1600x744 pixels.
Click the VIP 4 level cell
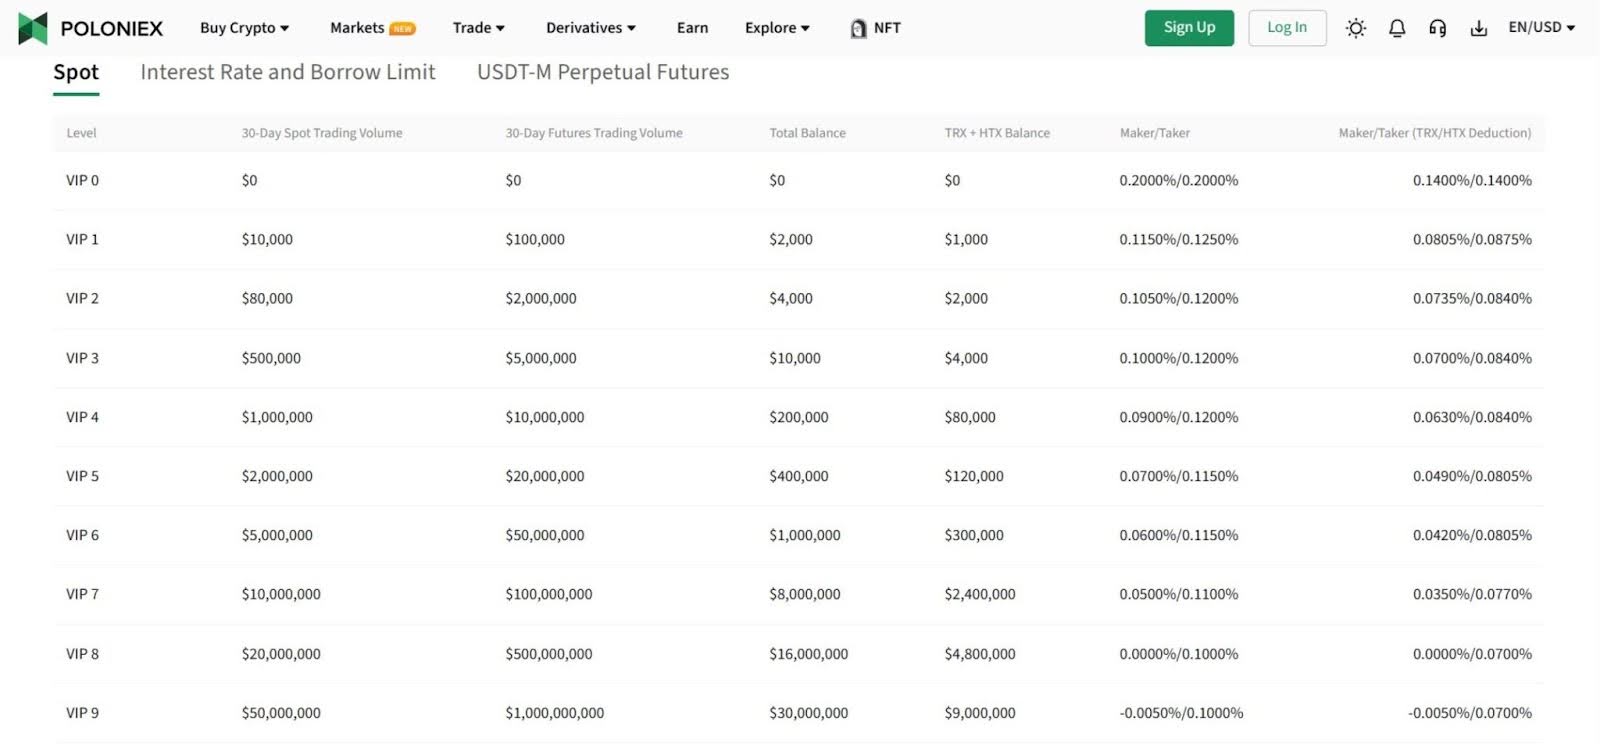[x=82, y=417]
